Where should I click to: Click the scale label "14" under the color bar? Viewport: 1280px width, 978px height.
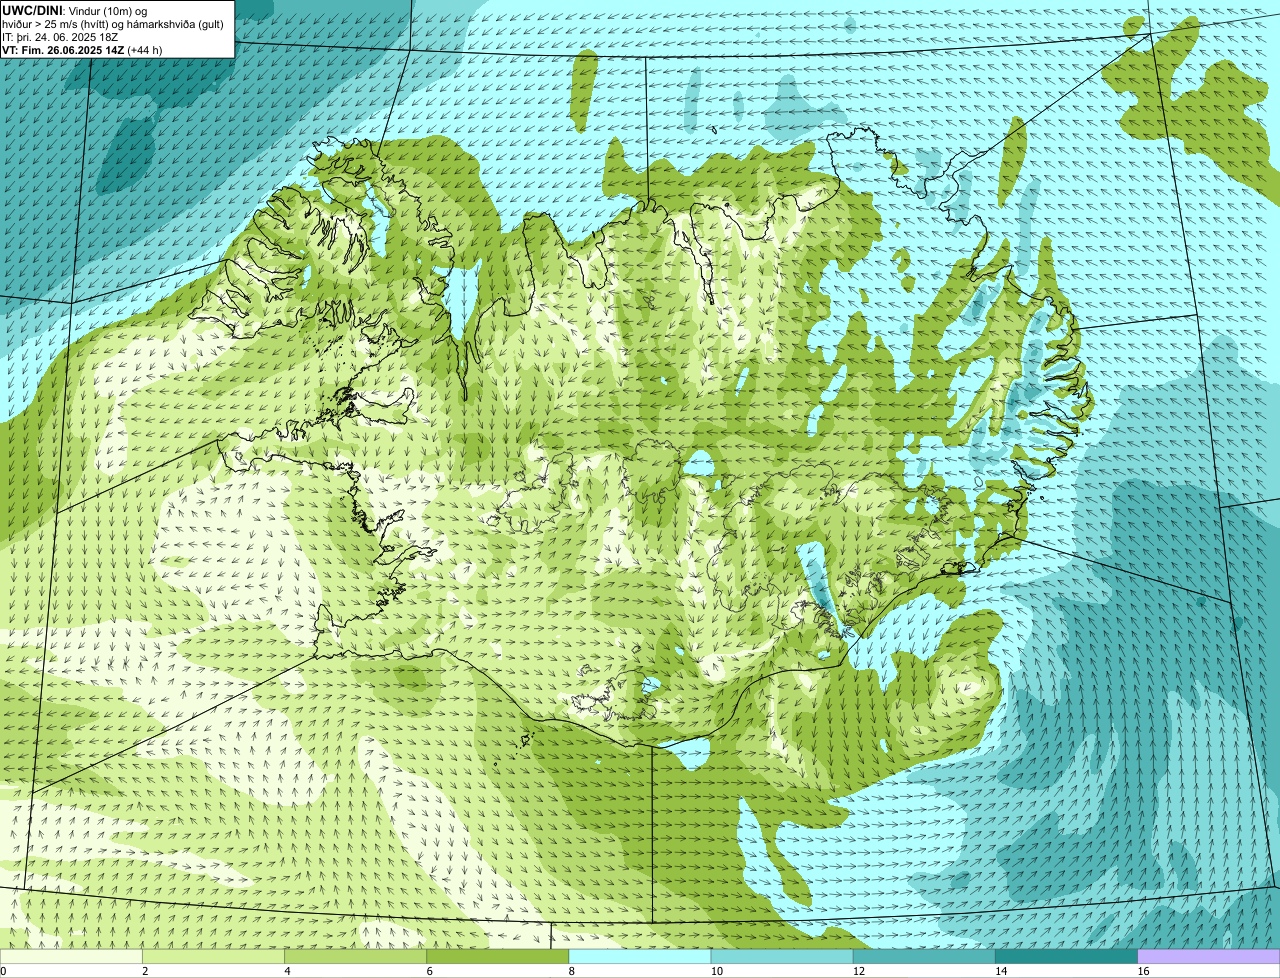[1000, 971]
